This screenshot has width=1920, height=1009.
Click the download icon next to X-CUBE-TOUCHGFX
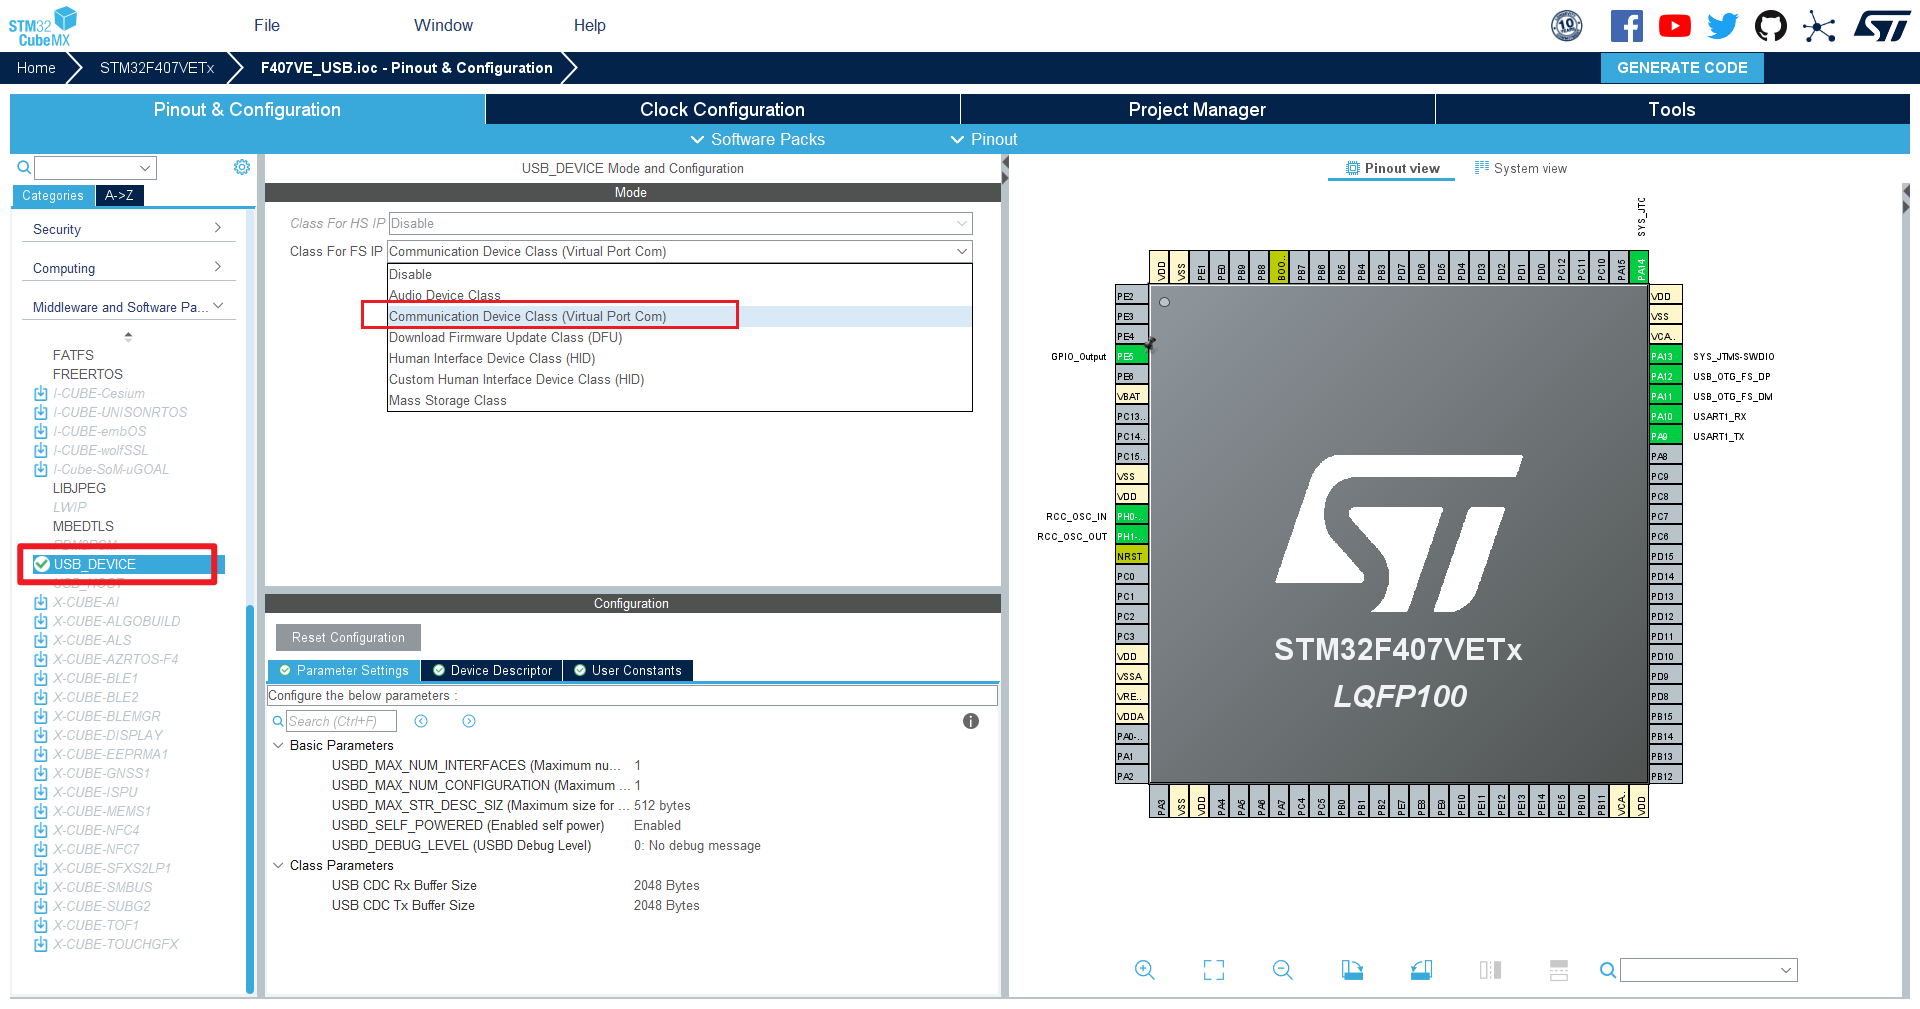pyautogui.click(x=41, y=944)
